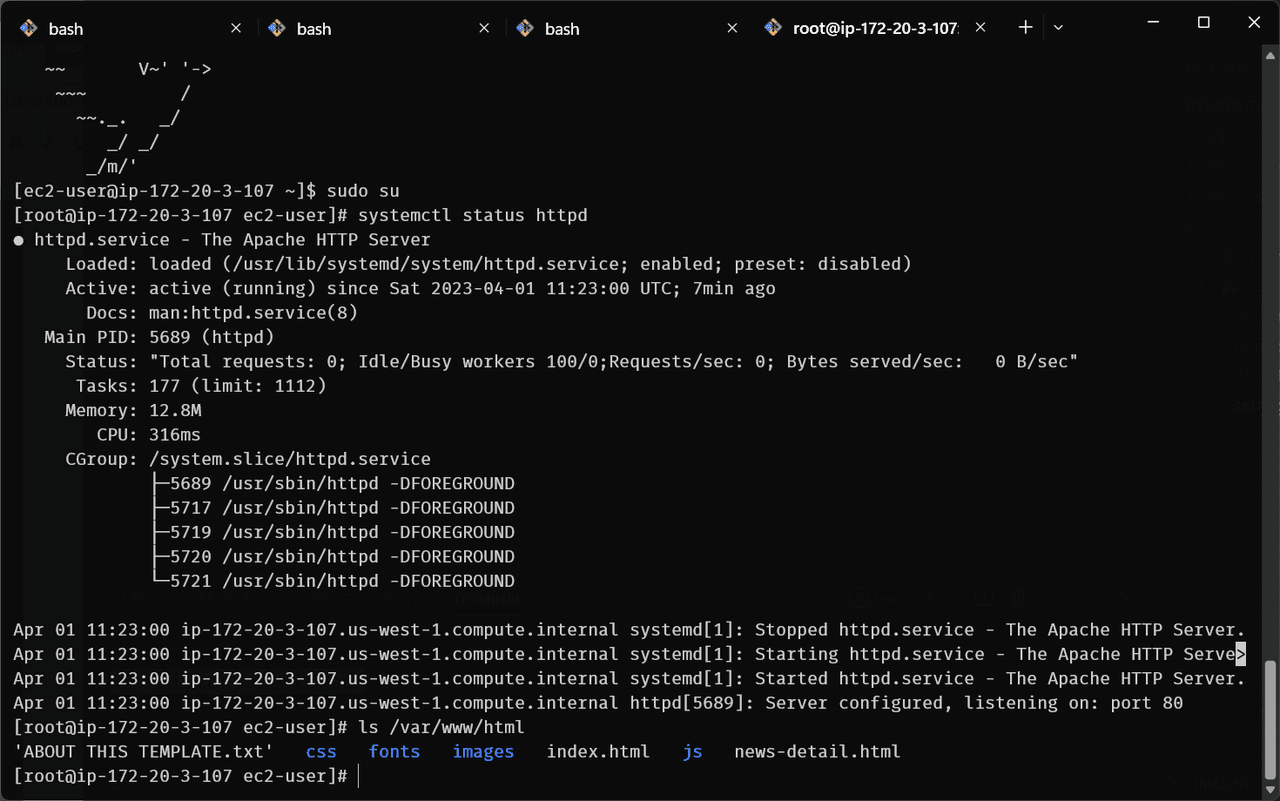Click the 'images' directory name

pyautogui.click(x=483, y=752)
